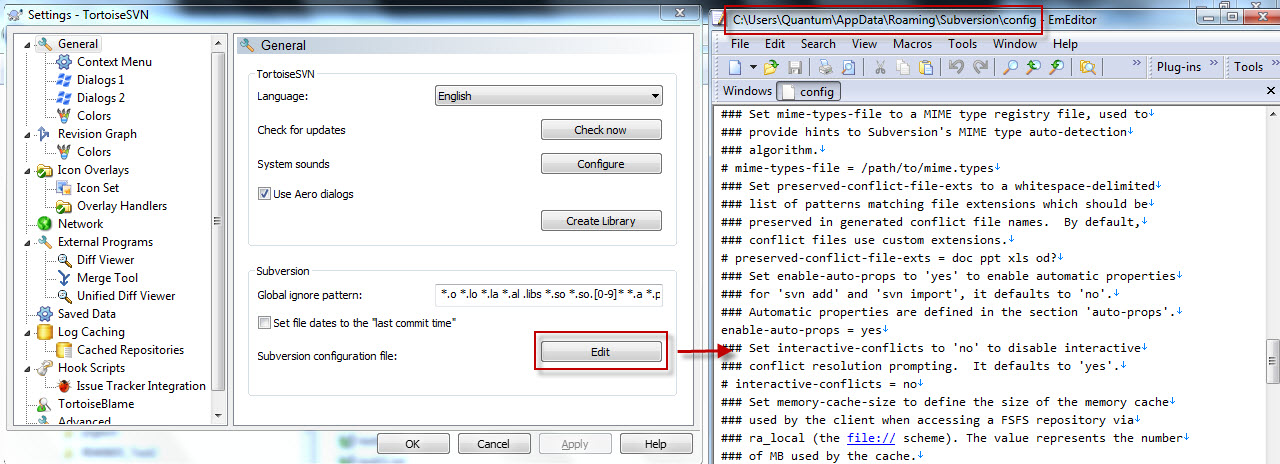Collapse the Hook Scripts tree node arrow
Screen dimensions: 1280x464
[x=28, y=368]
